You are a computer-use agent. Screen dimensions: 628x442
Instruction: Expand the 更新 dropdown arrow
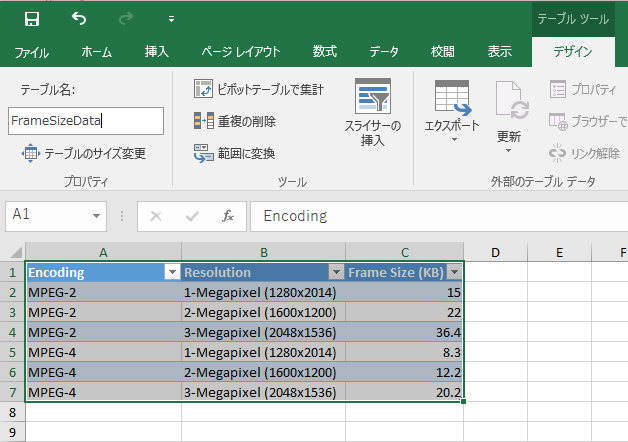[x=508, y=151]
